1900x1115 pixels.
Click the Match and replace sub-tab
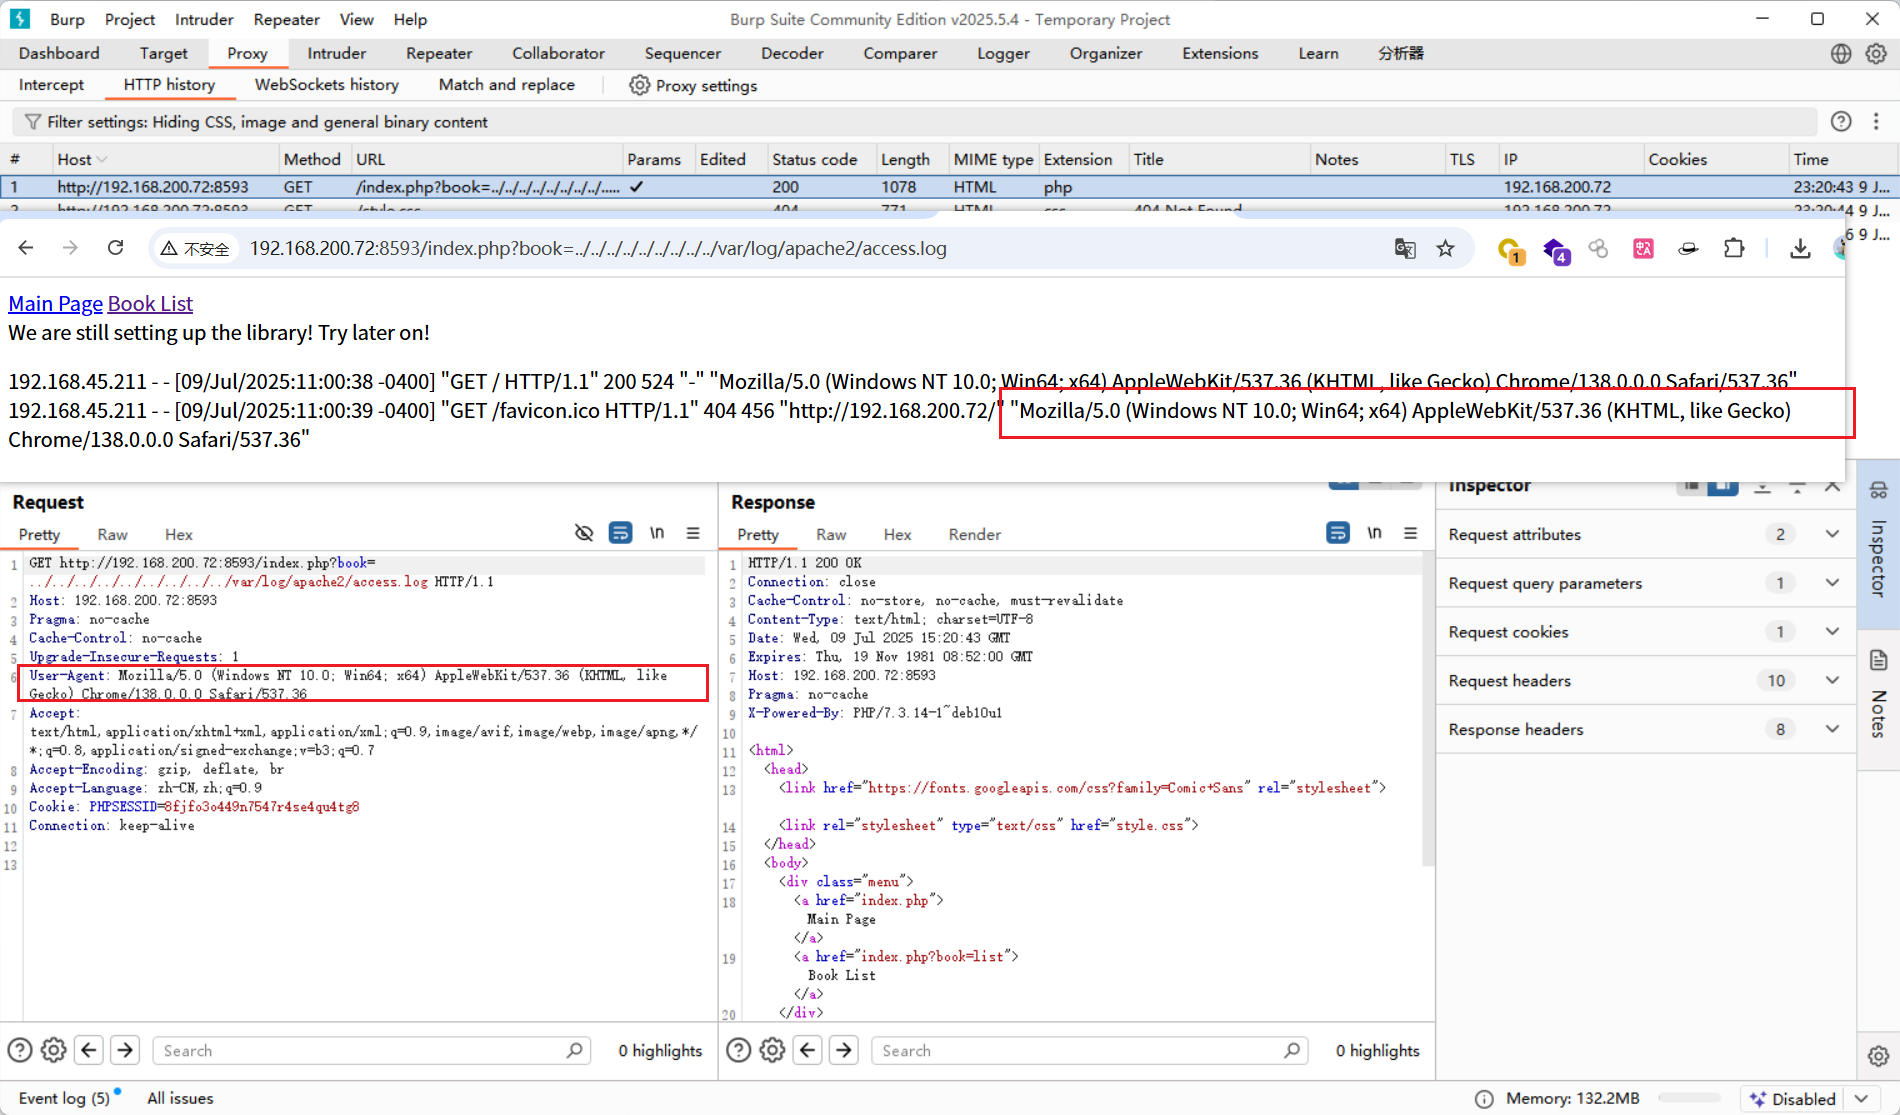pyautogui.click(x=506, y=85)
